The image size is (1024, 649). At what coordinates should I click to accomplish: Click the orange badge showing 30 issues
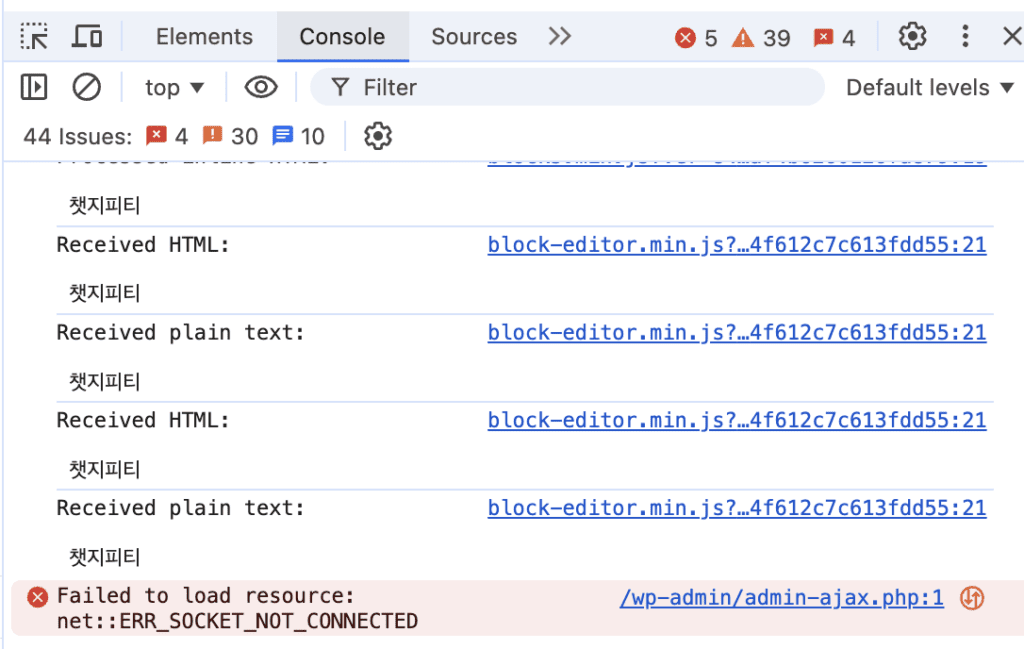click(230, 136)
